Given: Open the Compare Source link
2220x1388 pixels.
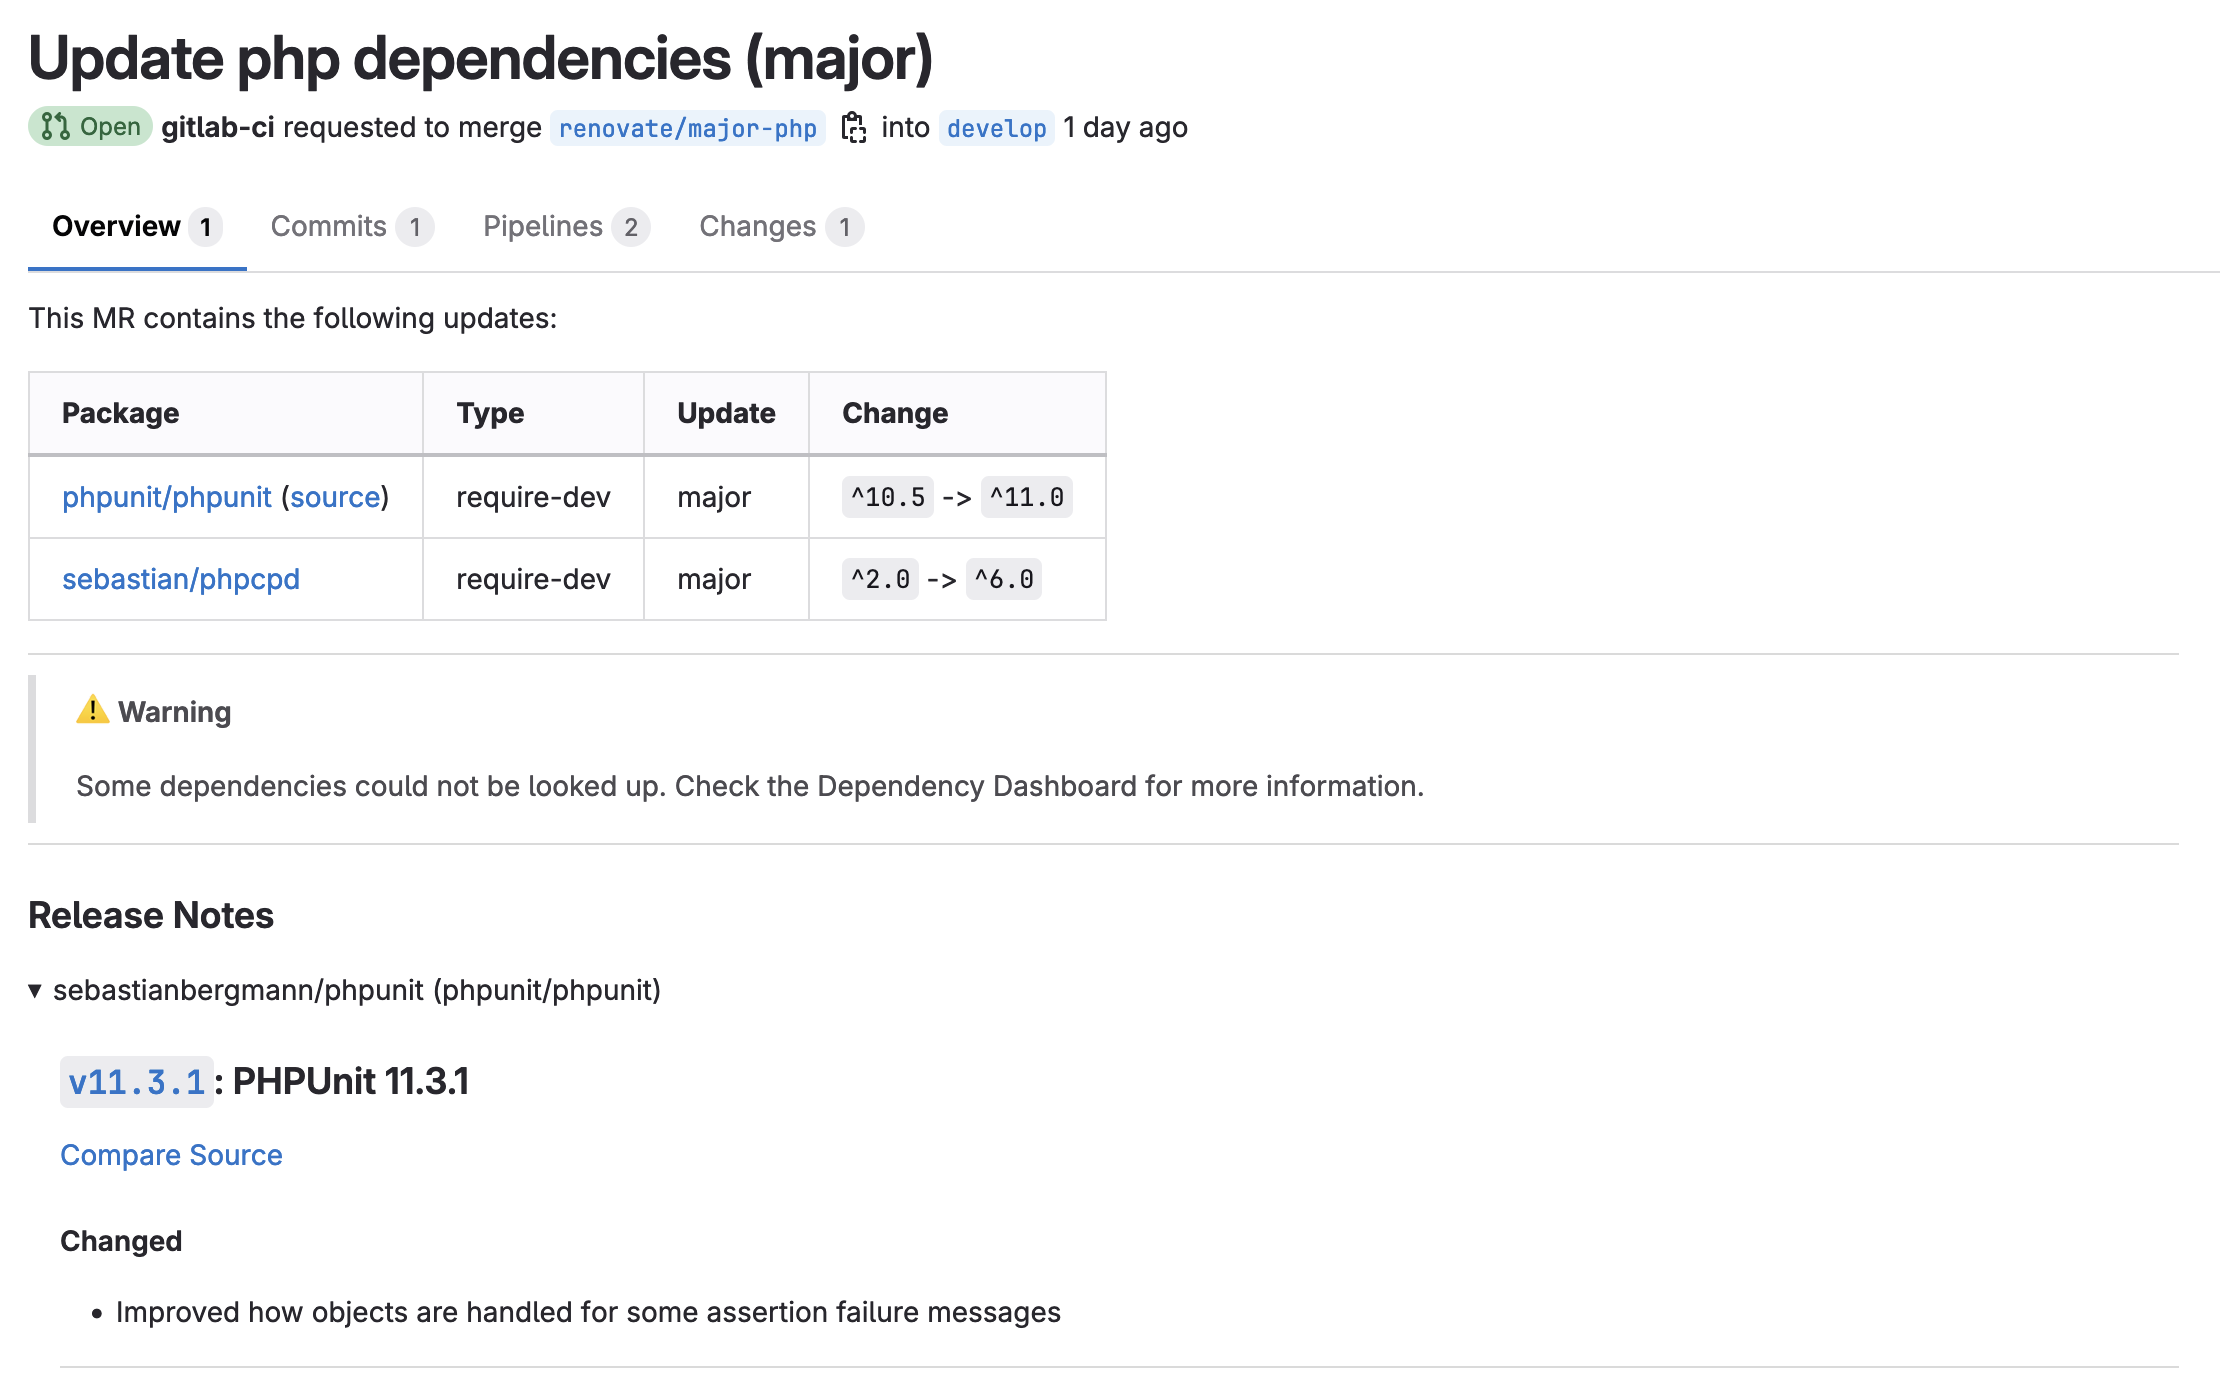Looking at the screenshot, I should [x=171, y=1155].
